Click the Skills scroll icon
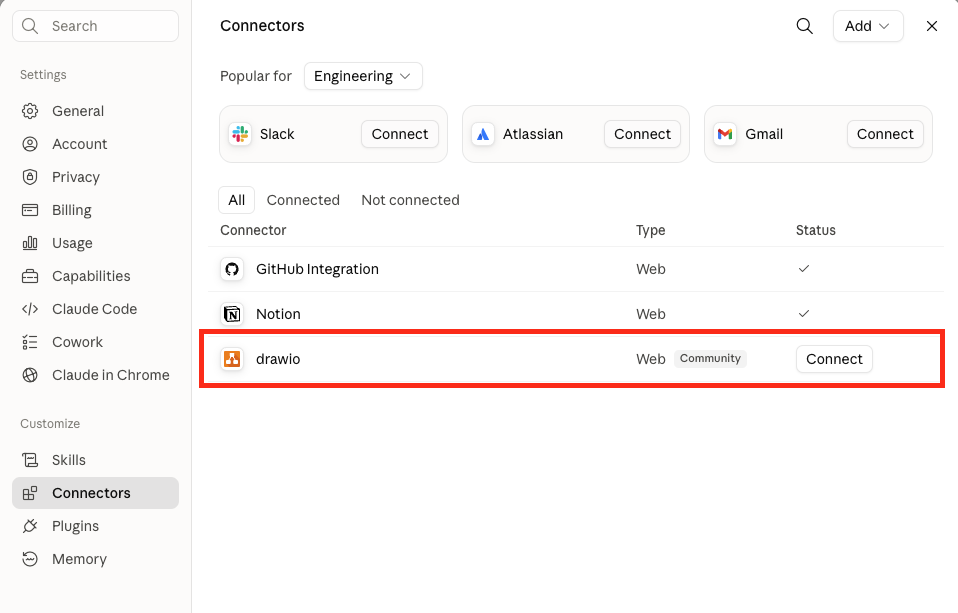958x613 pixels. [x=30, y=460]
